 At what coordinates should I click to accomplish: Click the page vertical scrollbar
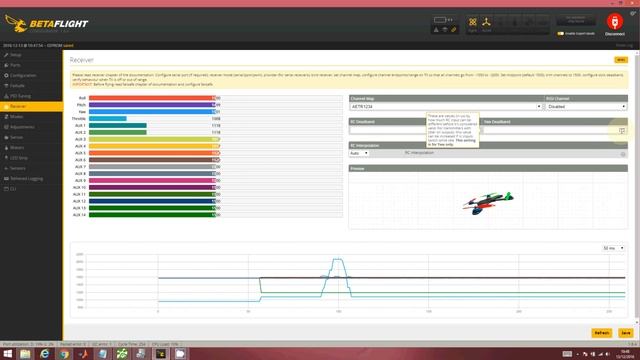[x=637, y=188]
